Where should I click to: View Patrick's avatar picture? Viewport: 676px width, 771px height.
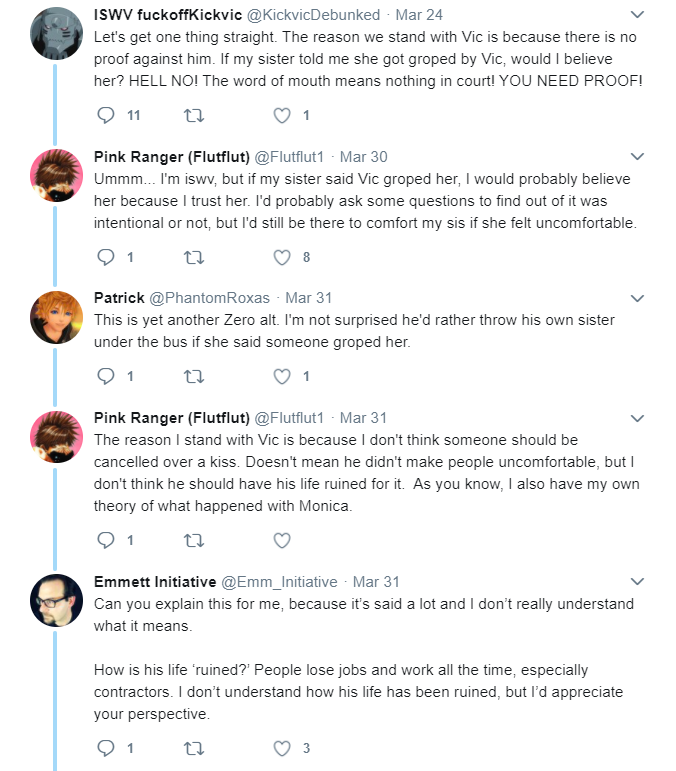click(57, 317)
